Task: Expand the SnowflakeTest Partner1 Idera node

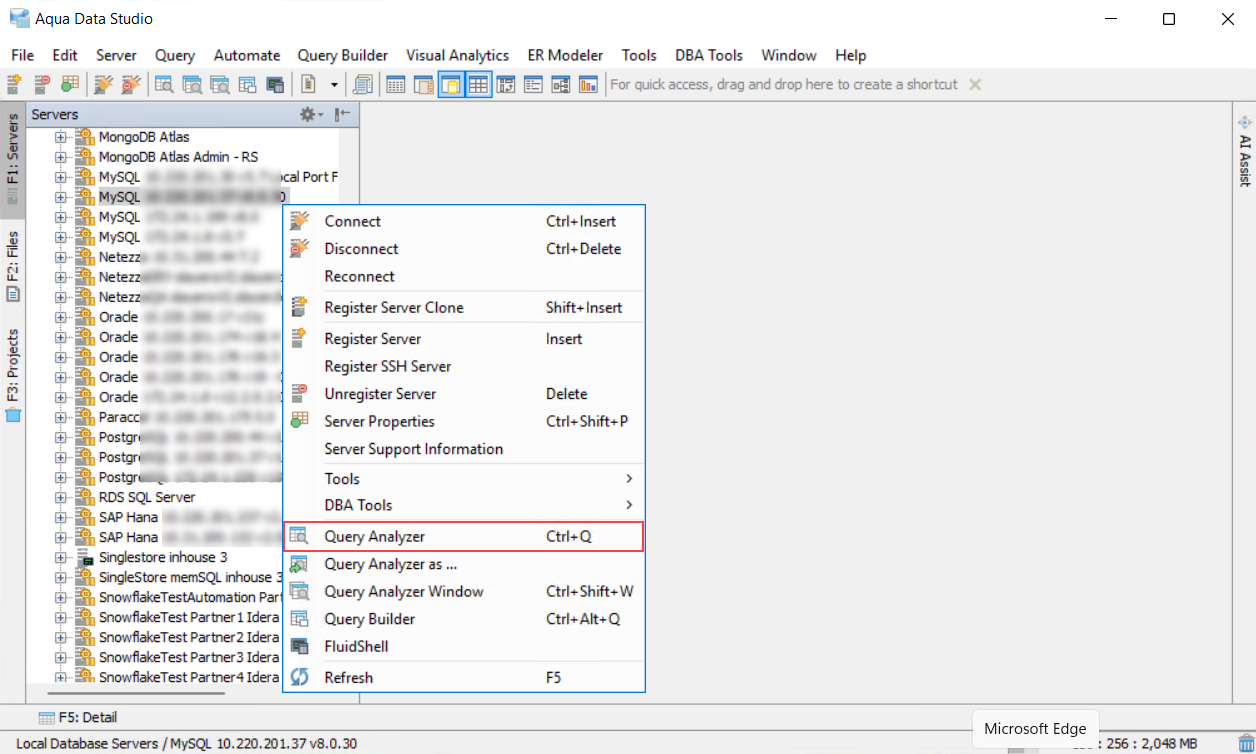Action: tap(61, 617)
